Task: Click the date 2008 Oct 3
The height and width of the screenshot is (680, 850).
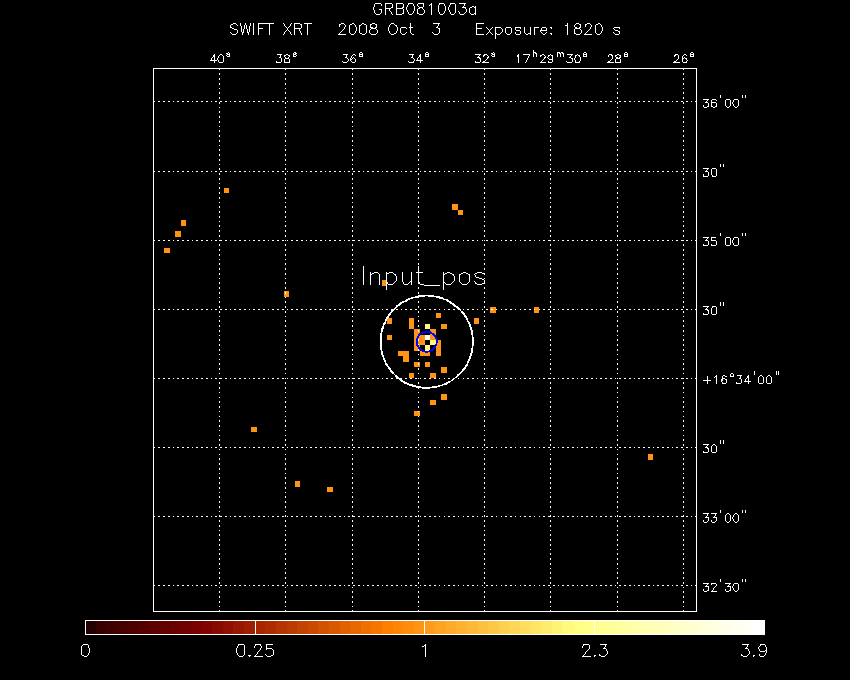Action: pyautogui.click(x=389, y=29)
